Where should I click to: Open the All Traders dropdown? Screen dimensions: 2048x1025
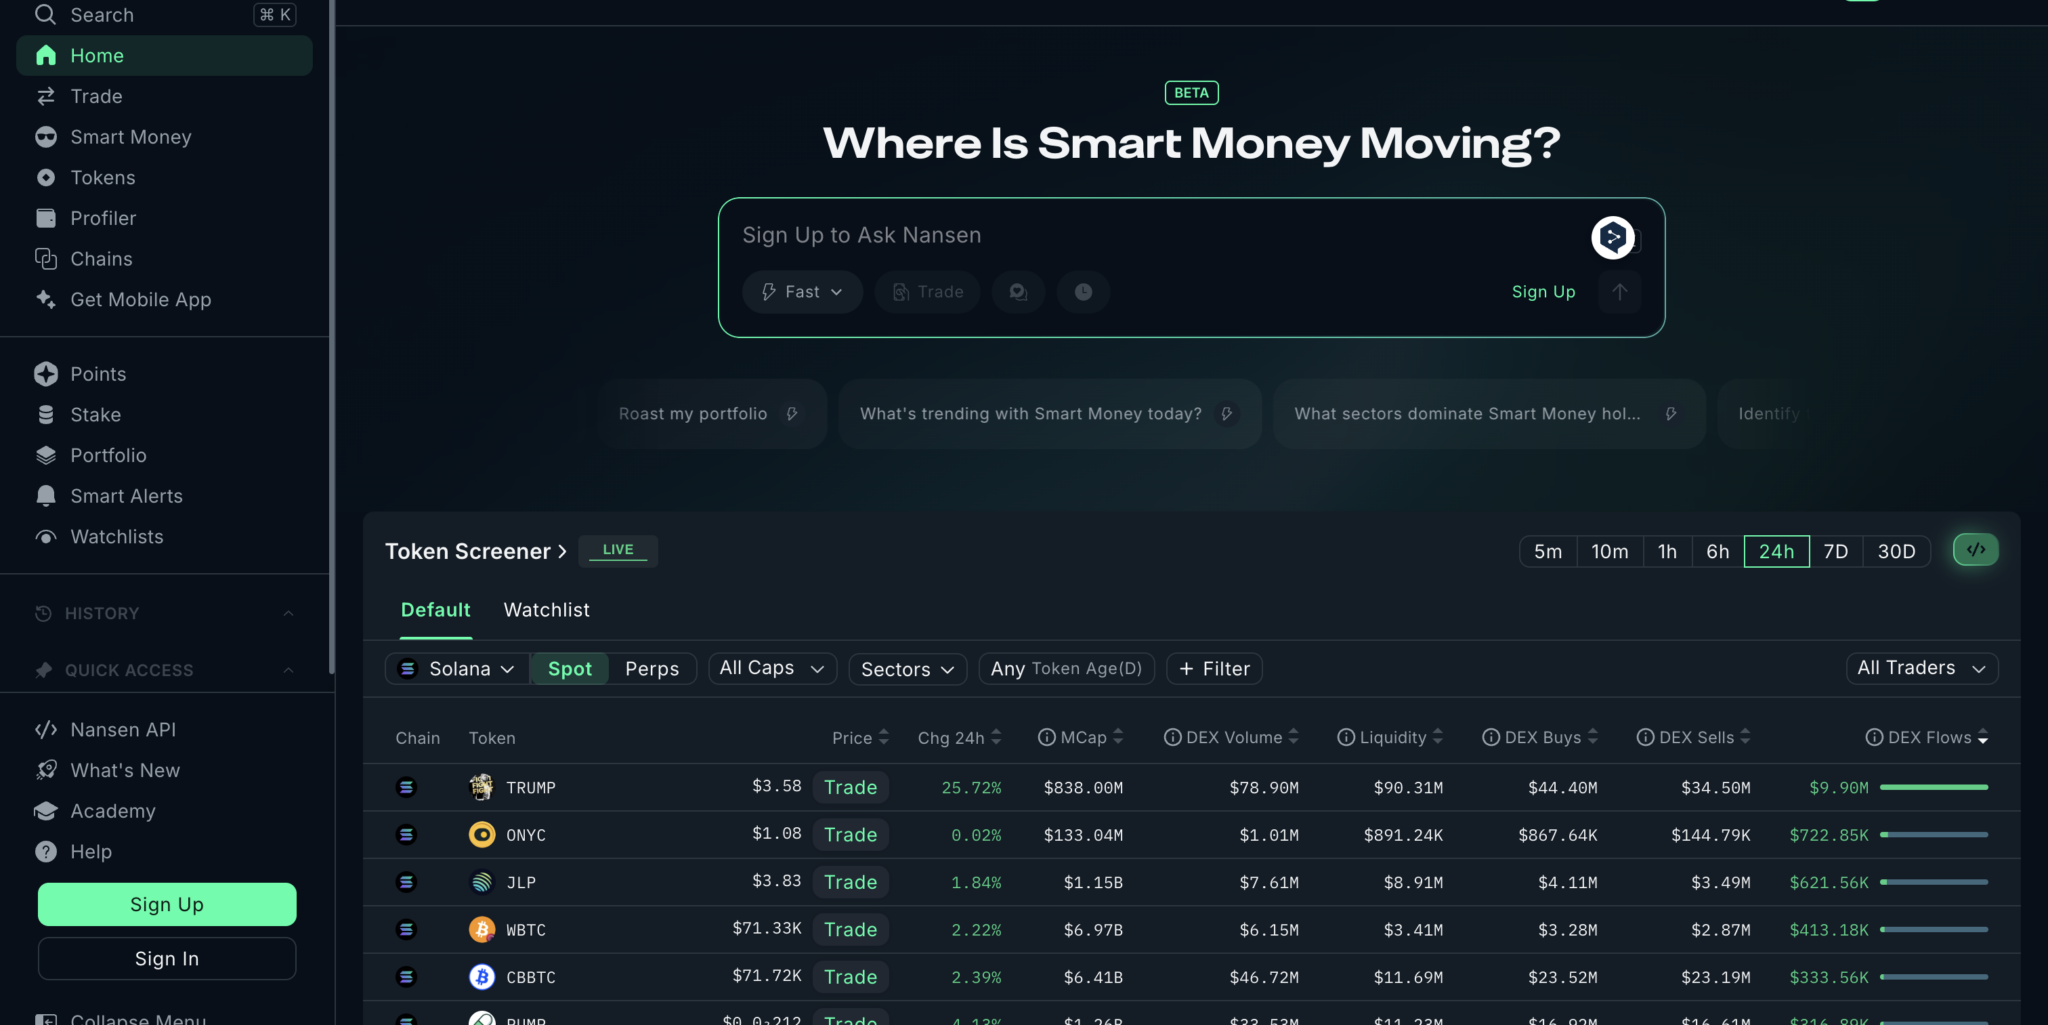click(x=1922, y=668)
